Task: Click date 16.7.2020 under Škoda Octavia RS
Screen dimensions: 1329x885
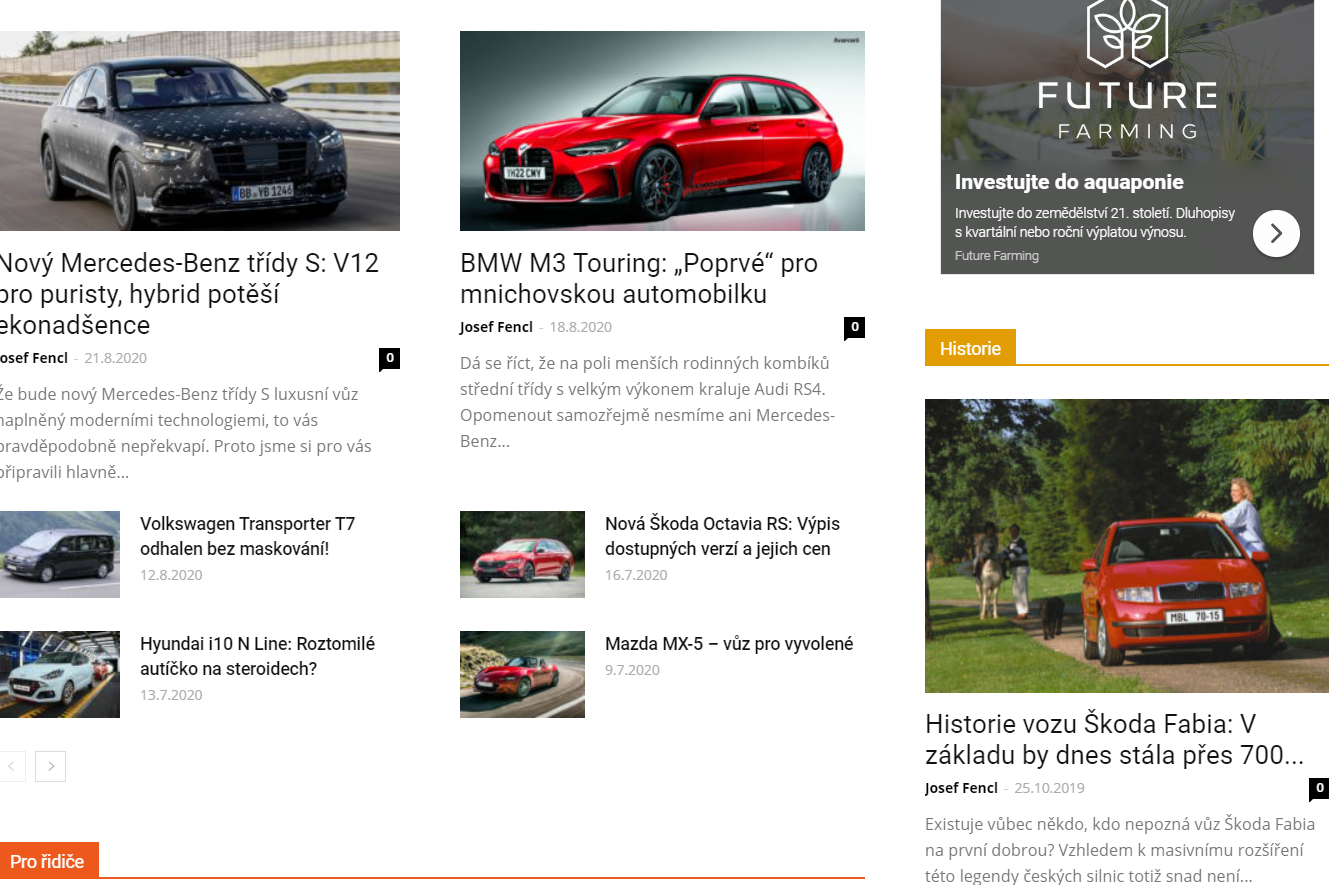Action: coord(636,575)
